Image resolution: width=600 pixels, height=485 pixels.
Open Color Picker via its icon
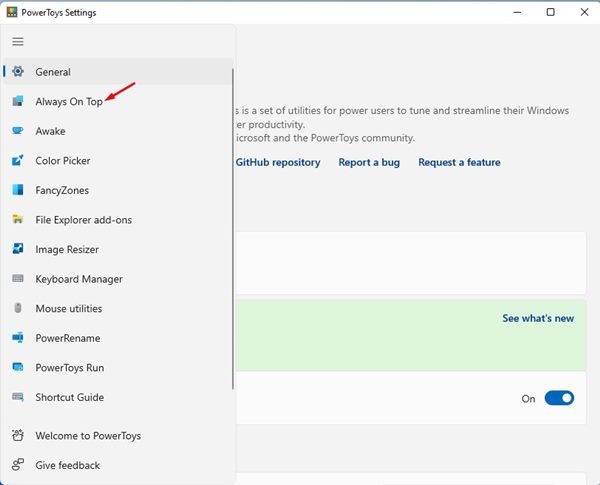point(18,161)
